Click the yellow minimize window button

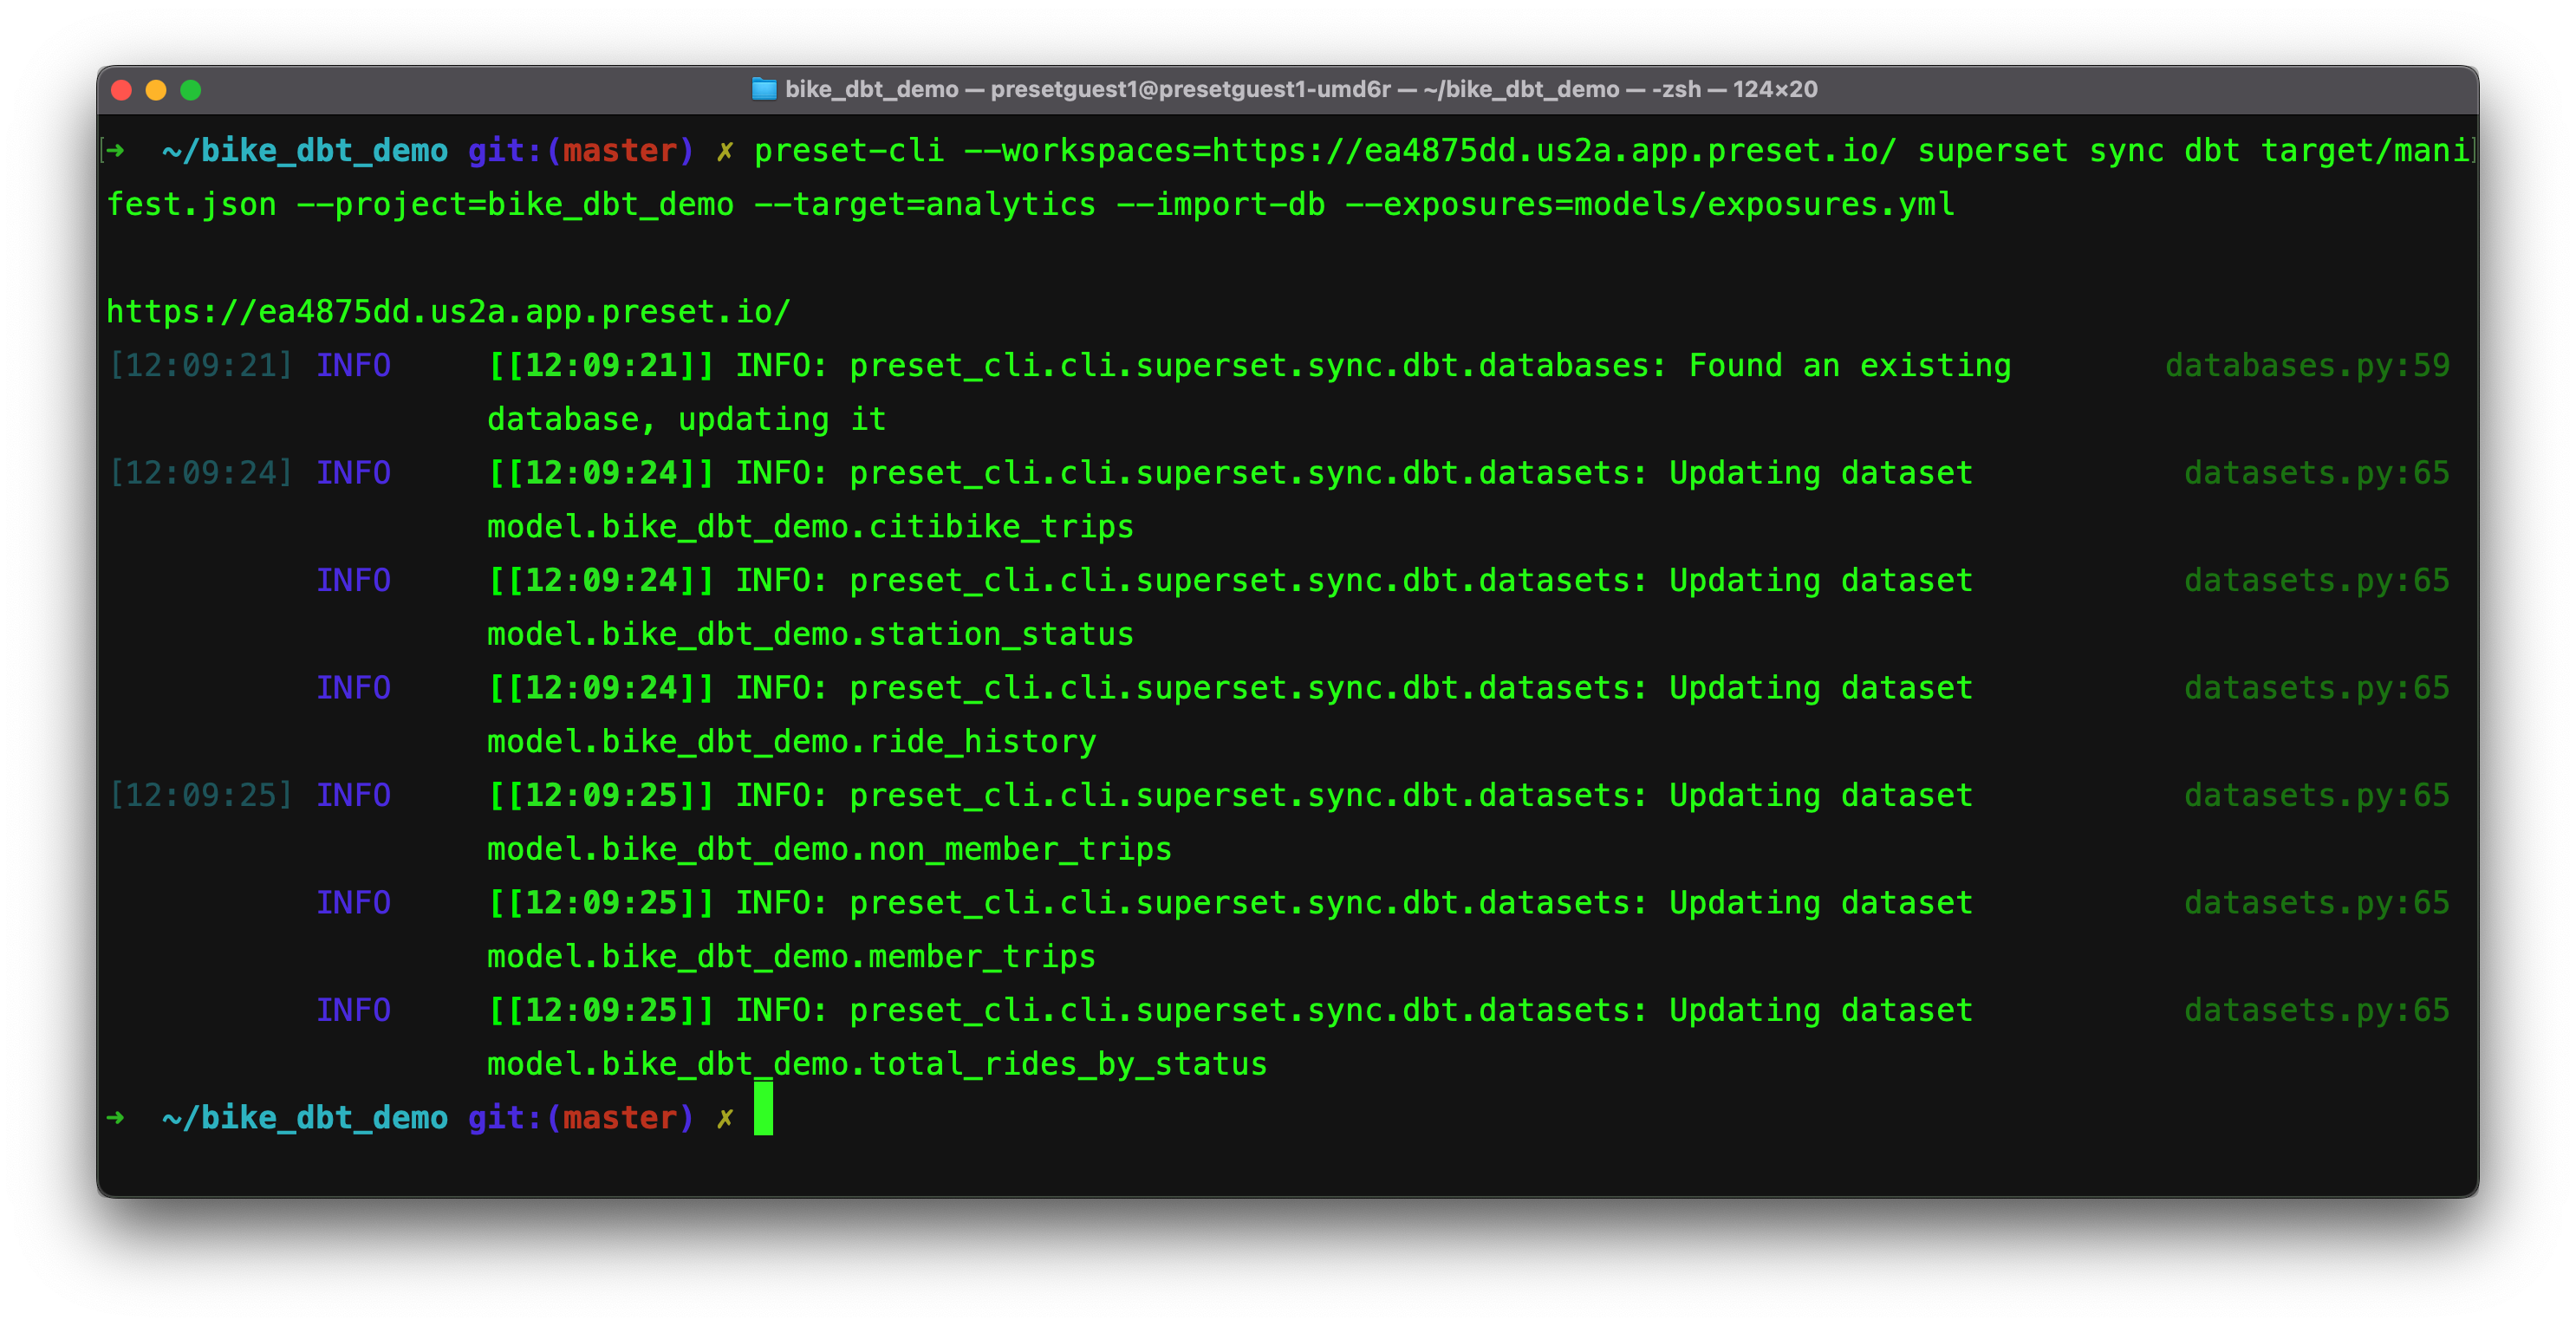coord(156,90)
